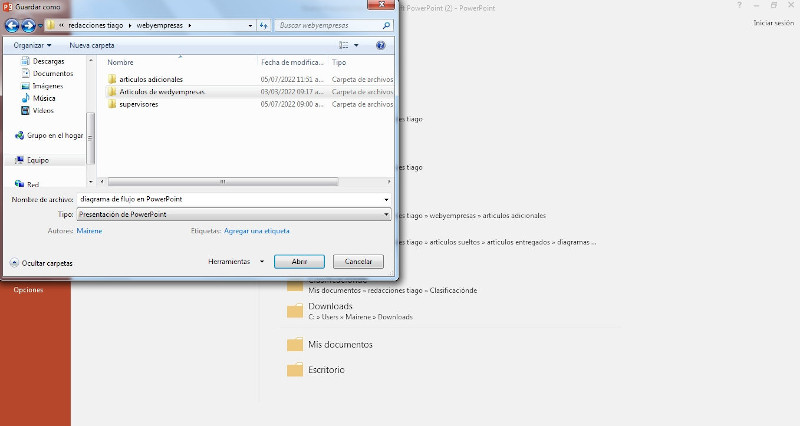The image size is (800, 426).
Task: Open the dialog help question-mark icon
Action: [x=381, y=45]
